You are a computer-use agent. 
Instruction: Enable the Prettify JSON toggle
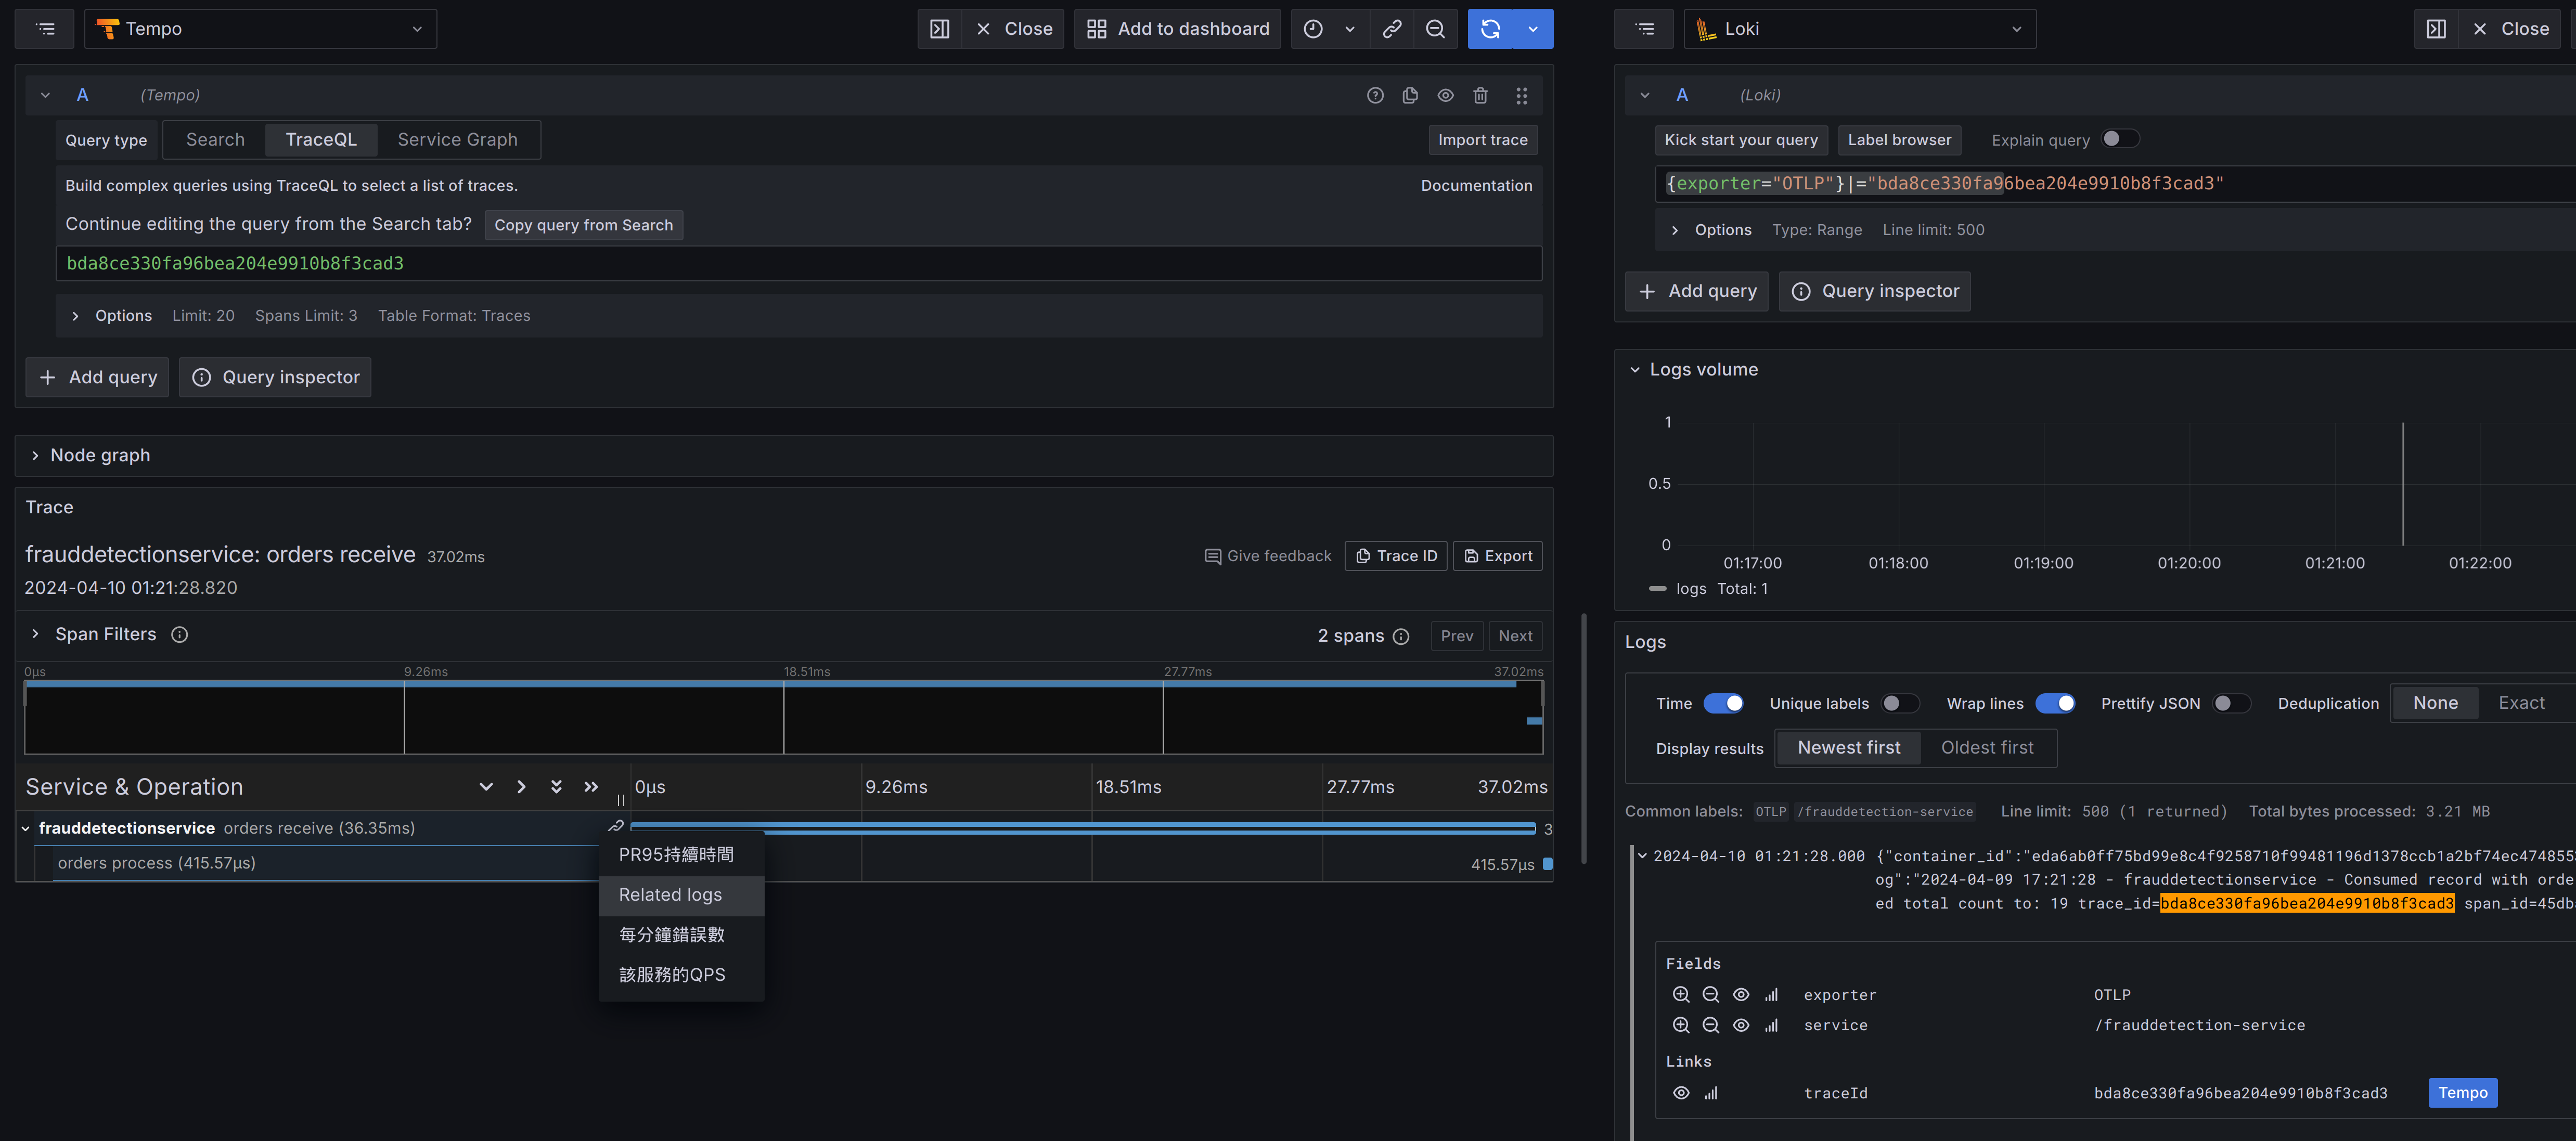click(2231, 703)
